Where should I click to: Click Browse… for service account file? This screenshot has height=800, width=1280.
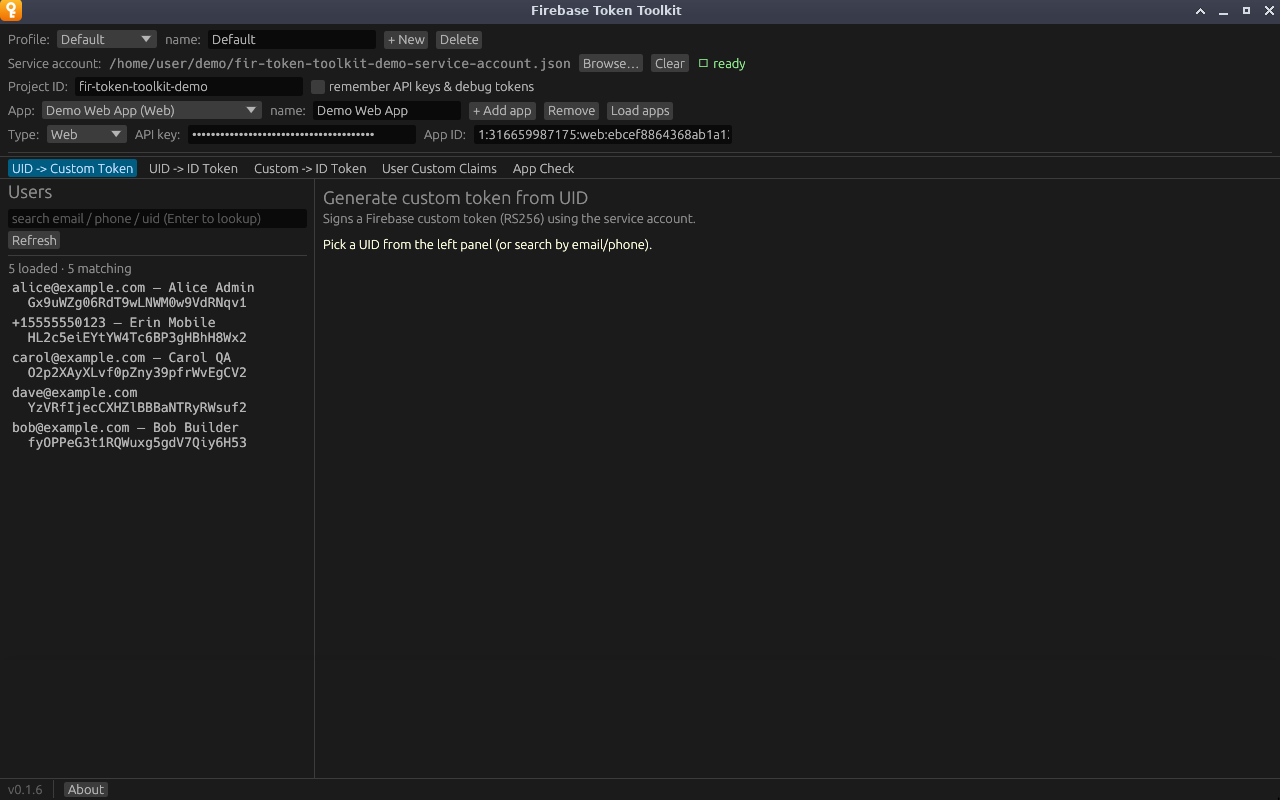click(x=610, y=64)
